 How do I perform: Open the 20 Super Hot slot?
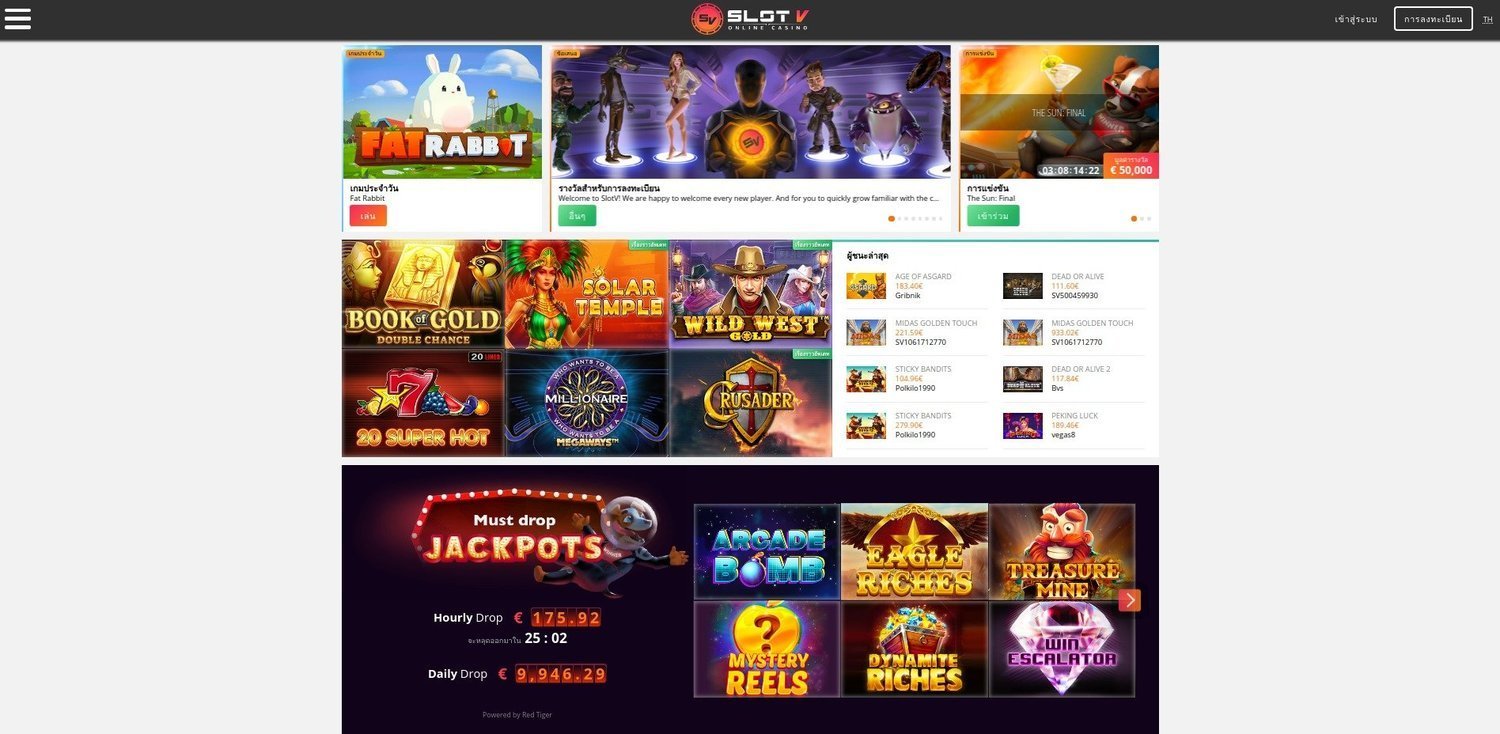[423, 403]
